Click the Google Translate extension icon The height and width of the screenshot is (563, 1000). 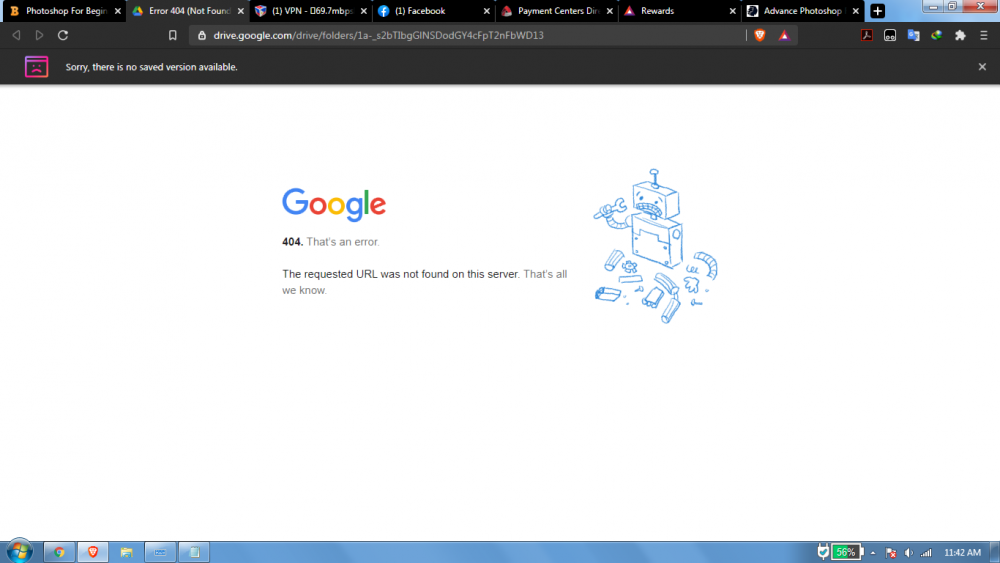click(x=913, y=35)
